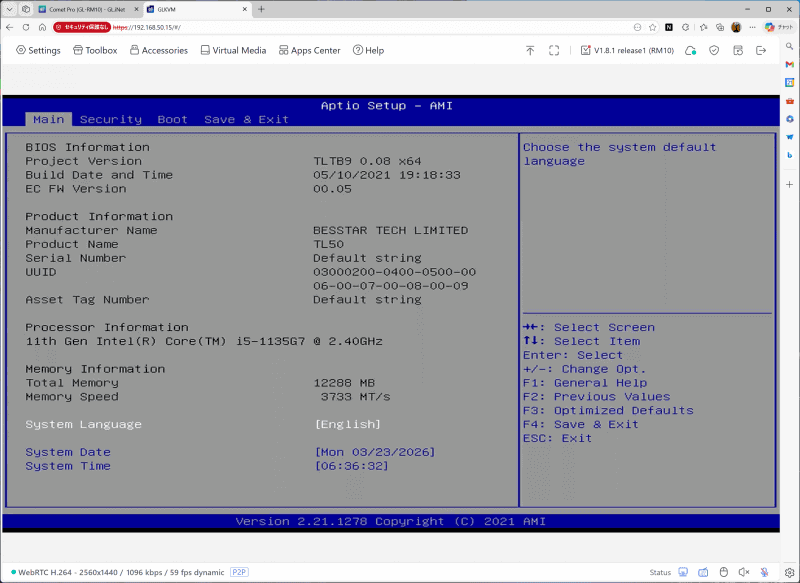Click the TLTB9 0.08 x64 project version
800x583 pixels.
367,161
